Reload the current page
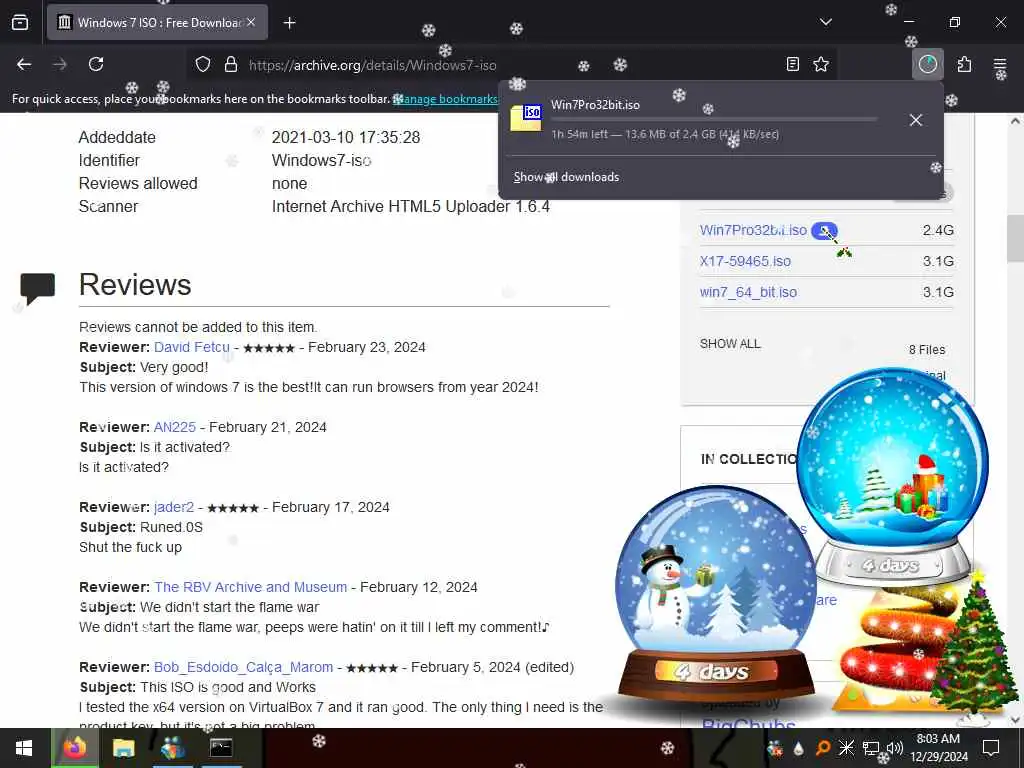 [96, 64]
